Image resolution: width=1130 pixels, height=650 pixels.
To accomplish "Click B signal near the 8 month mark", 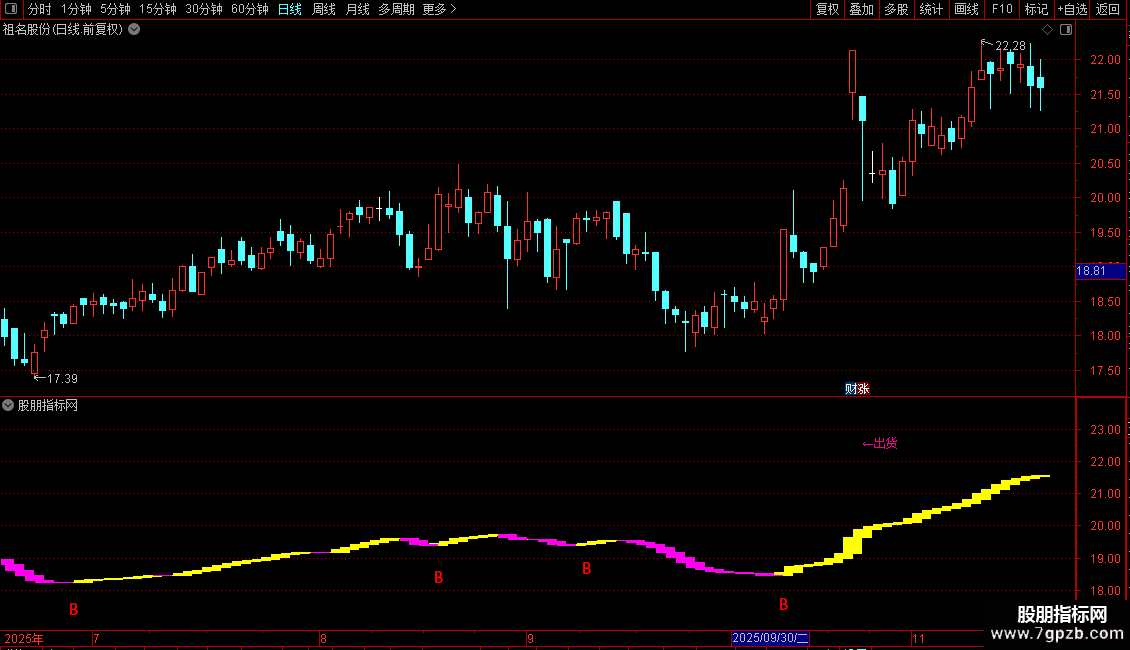I will coord(438,577).
